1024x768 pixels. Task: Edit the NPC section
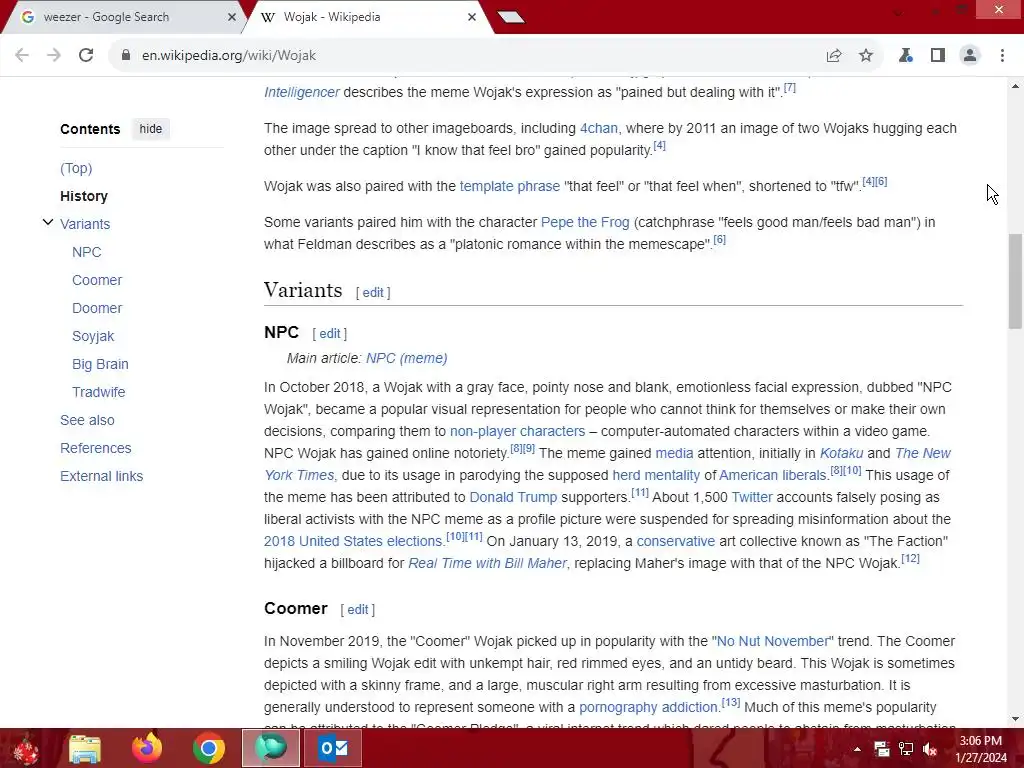tap(330, 334)
